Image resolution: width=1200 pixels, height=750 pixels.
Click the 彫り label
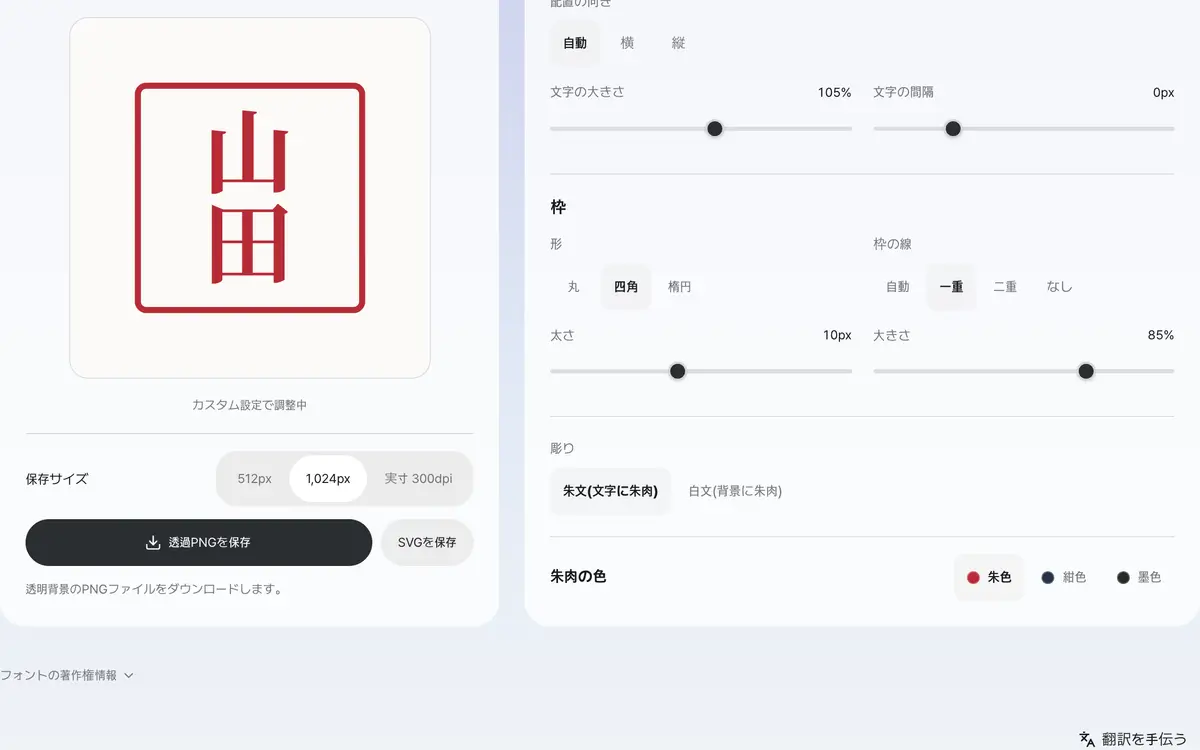click(x=562, y=448)
